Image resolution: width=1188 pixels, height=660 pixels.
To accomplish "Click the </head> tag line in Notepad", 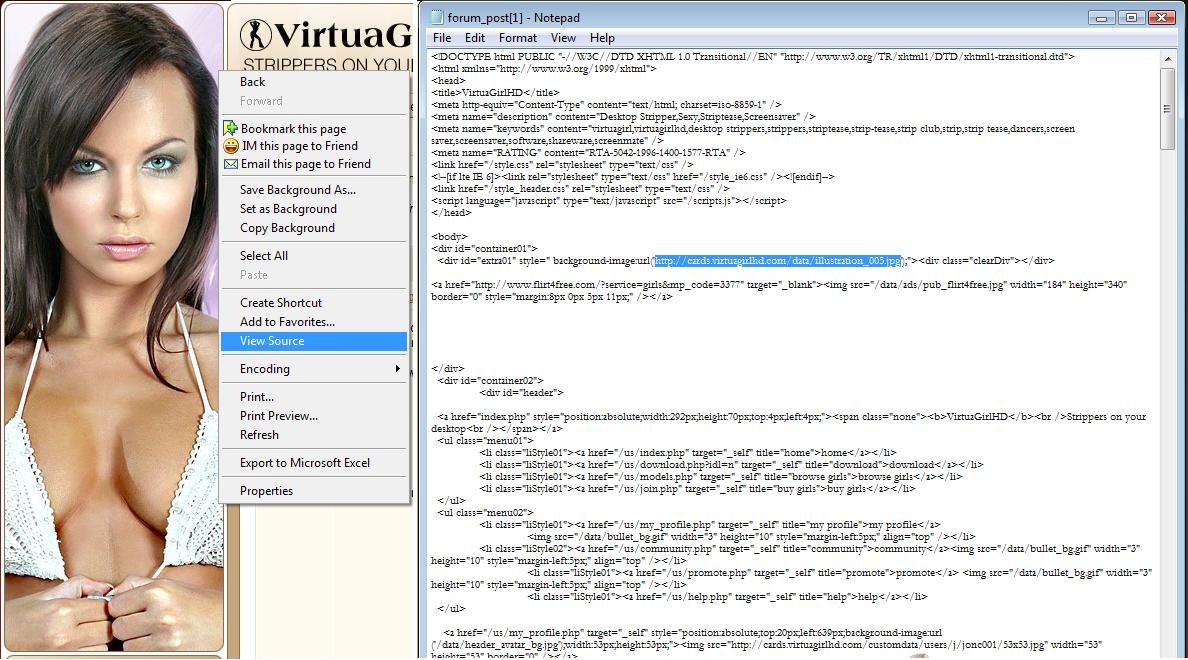I will pyautogui.click(x=452, y=213).
